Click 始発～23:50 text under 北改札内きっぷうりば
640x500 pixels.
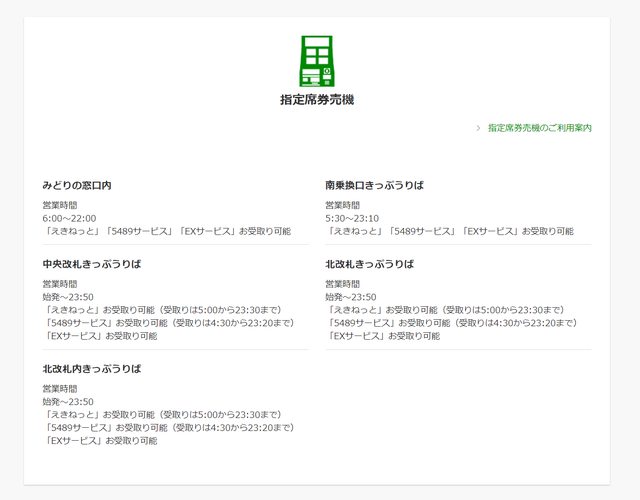68,401
